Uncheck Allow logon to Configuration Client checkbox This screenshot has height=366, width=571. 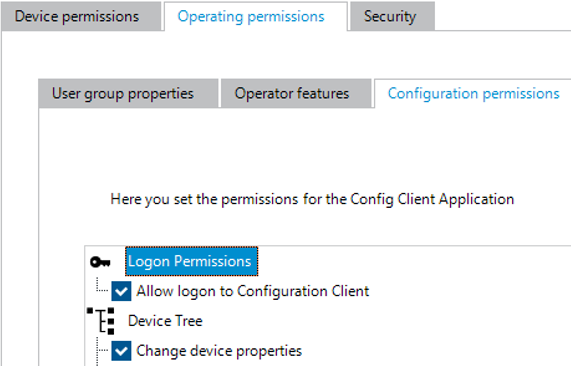click(121, 291)
